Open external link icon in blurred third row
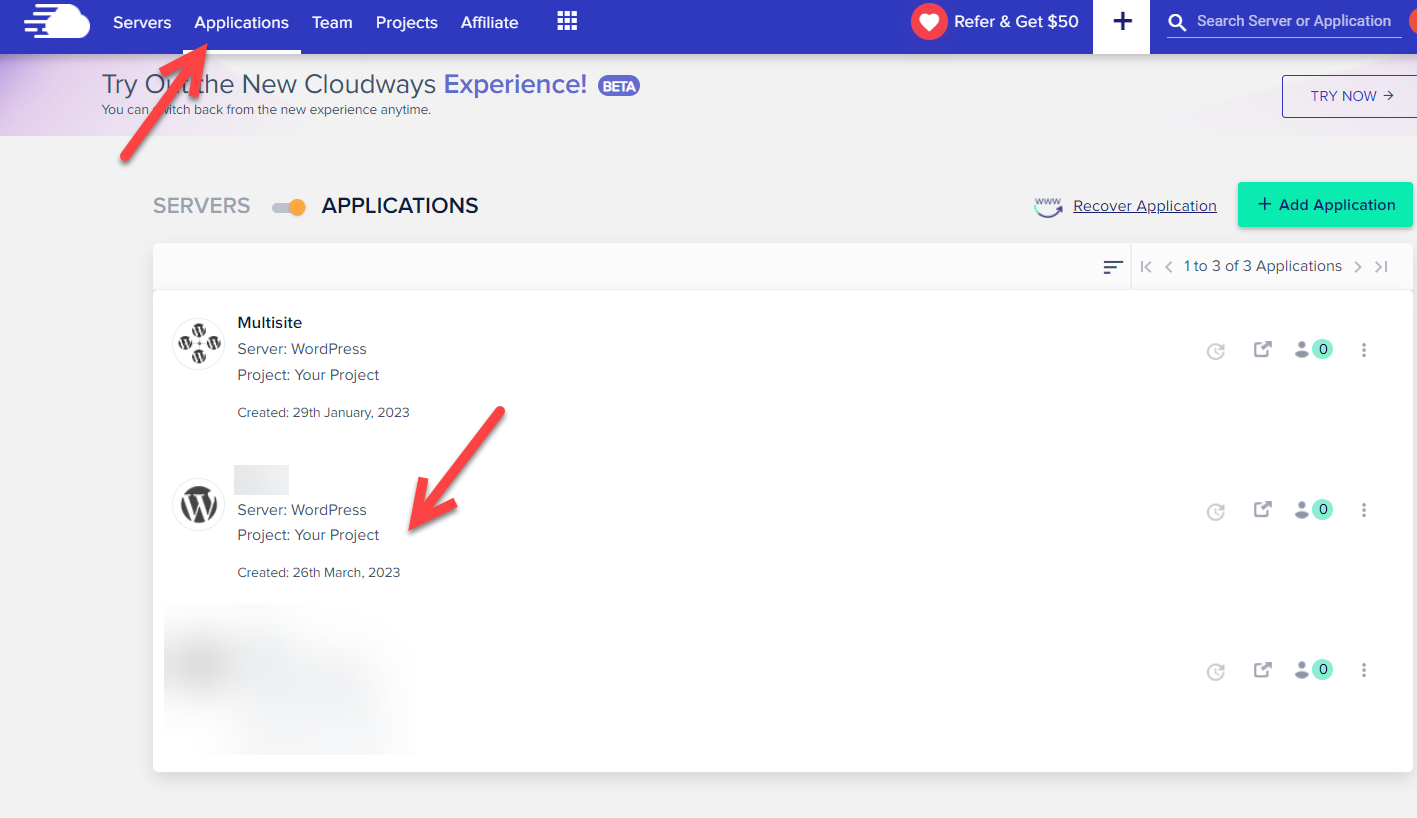The width and height of the screenshot is (1417, 818). tap(1262, 669)
